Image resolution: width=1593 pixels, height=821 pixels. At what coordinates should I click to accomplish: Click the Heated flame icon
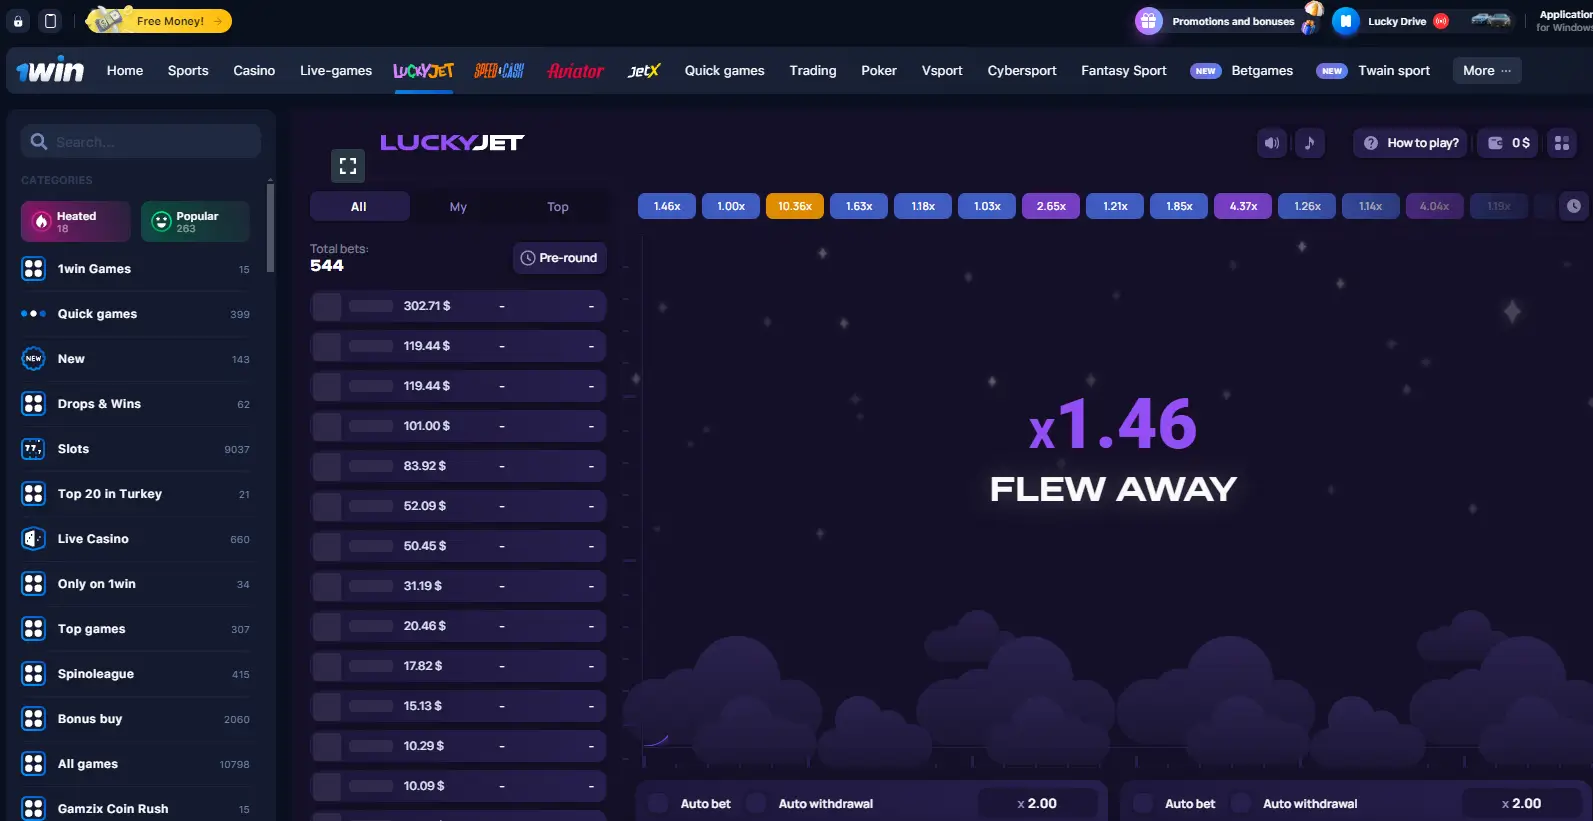pos(41,222)
